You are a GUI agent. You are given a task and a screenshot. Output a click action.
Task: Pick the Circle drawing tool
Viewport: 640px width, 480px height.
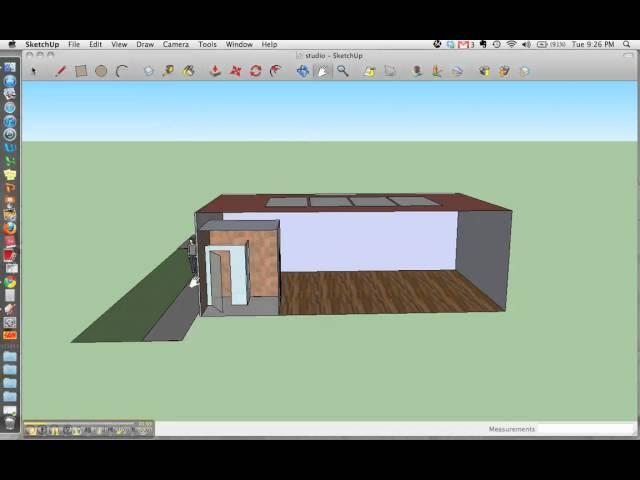pos(101,71)
